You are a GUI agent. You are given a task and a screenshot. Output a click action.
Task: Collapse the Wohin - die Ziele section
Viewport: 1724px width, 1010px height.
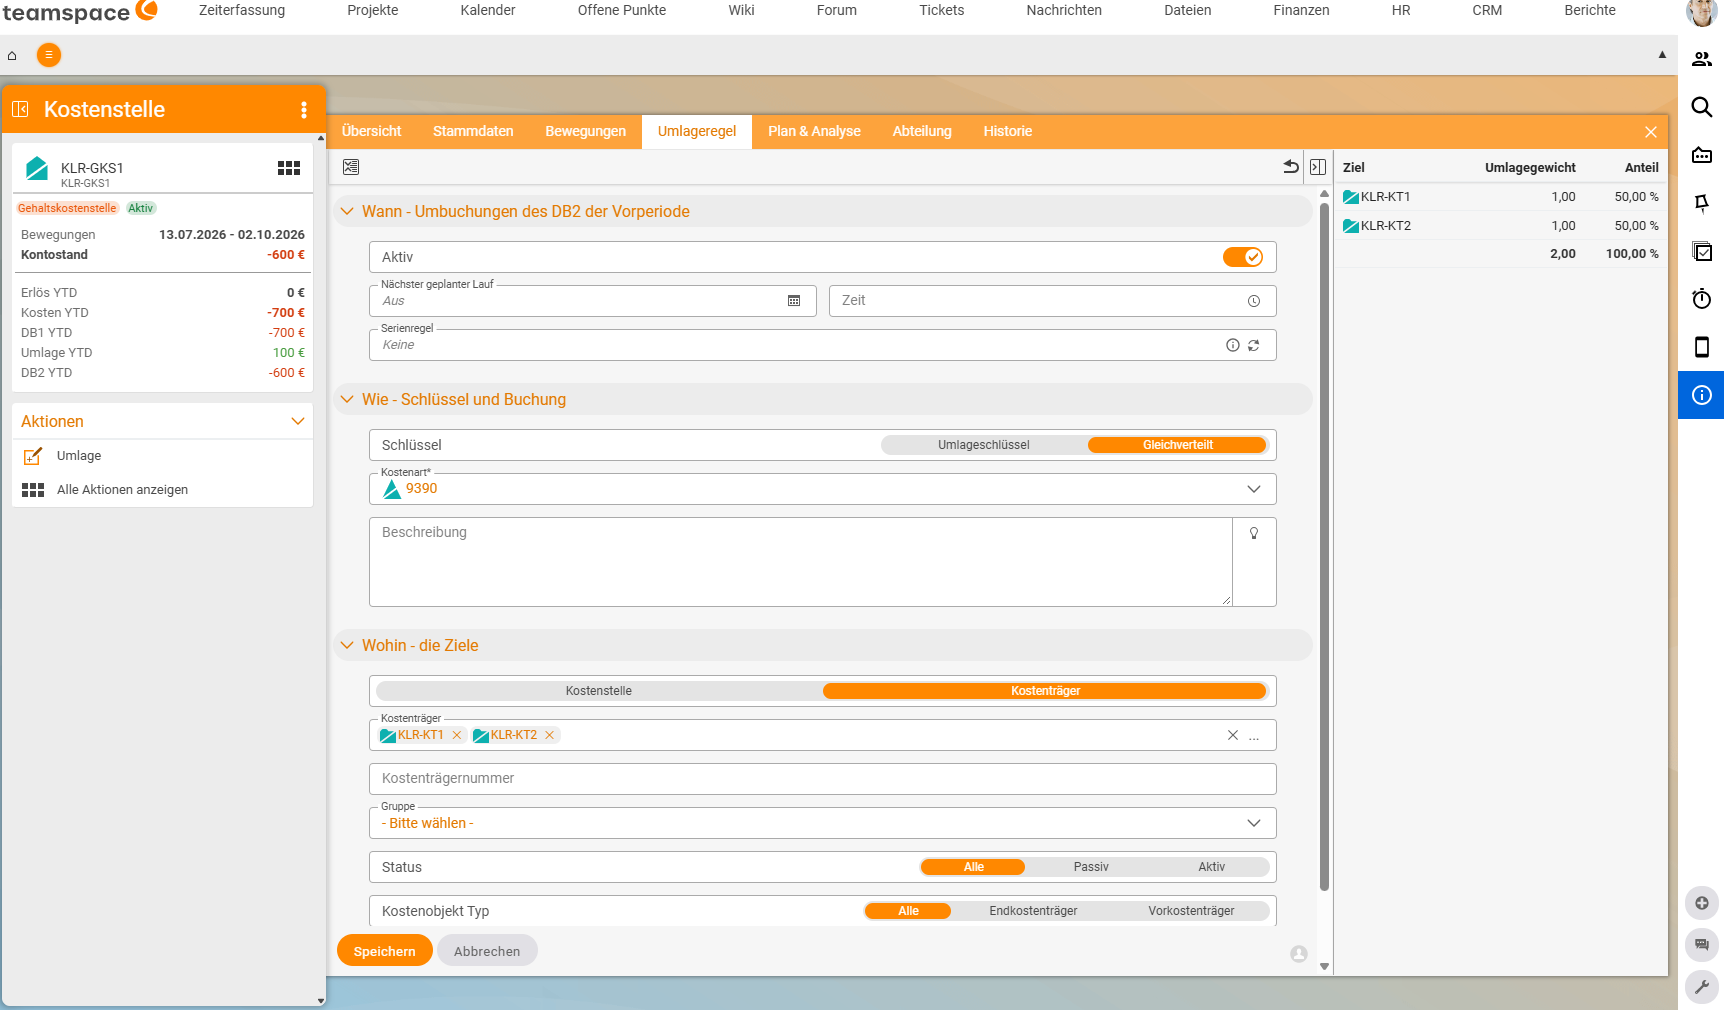pos(347,645)
